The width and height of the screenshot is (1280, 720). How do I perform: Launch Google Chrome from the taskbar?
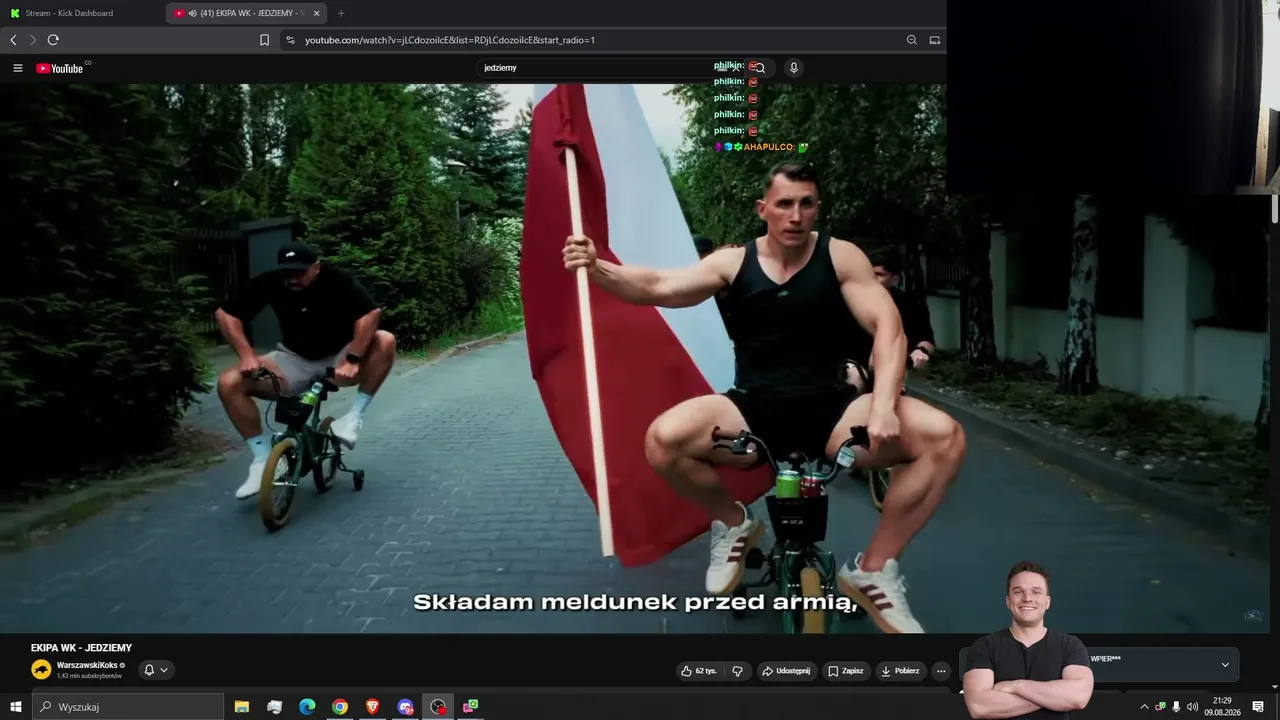coord(340,707)
